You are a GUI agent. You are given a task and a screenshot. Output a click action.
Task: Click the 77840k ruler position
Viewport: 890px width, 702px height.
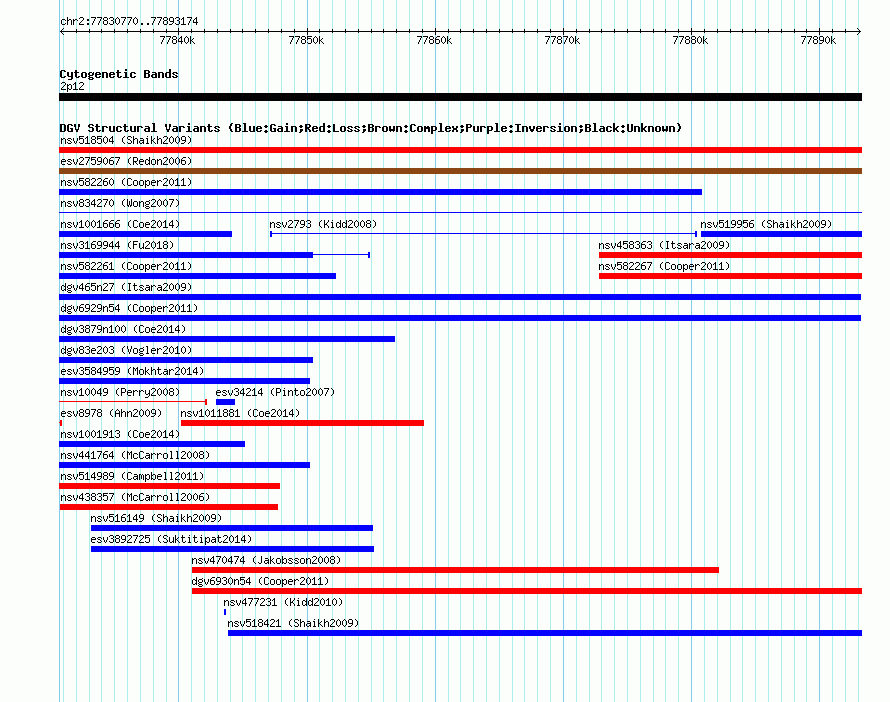[x=177, y=40]
